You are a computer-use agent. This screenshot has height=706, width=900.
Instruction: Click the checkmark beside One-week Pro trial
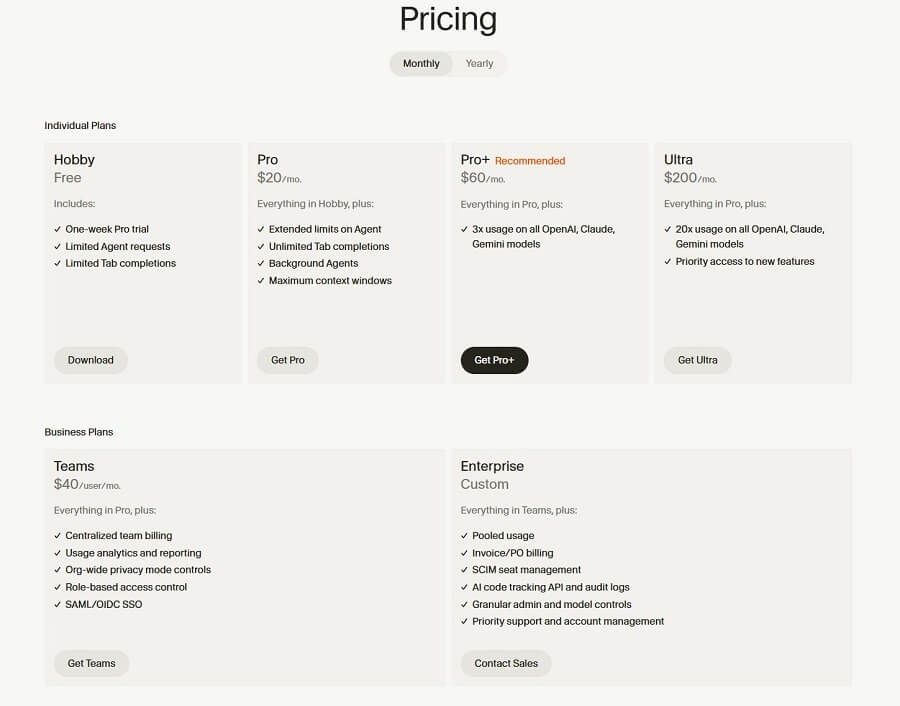pyautogui.click(x=57, y=229)
